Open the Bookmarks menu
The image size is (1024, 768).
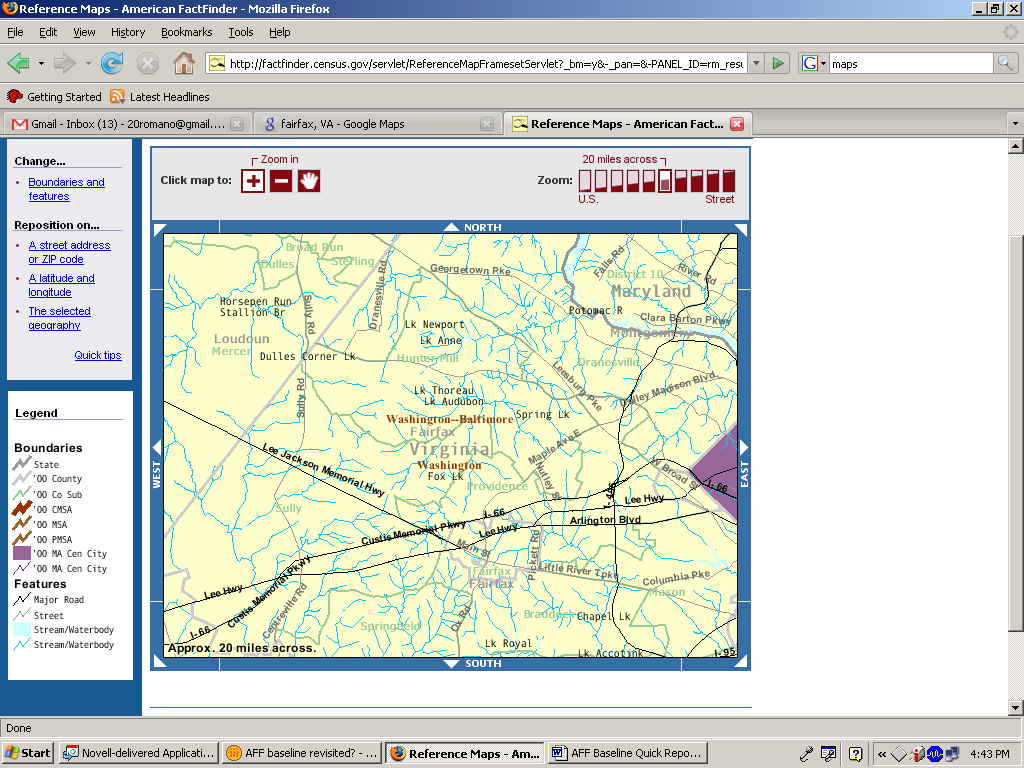coord(187,32)
